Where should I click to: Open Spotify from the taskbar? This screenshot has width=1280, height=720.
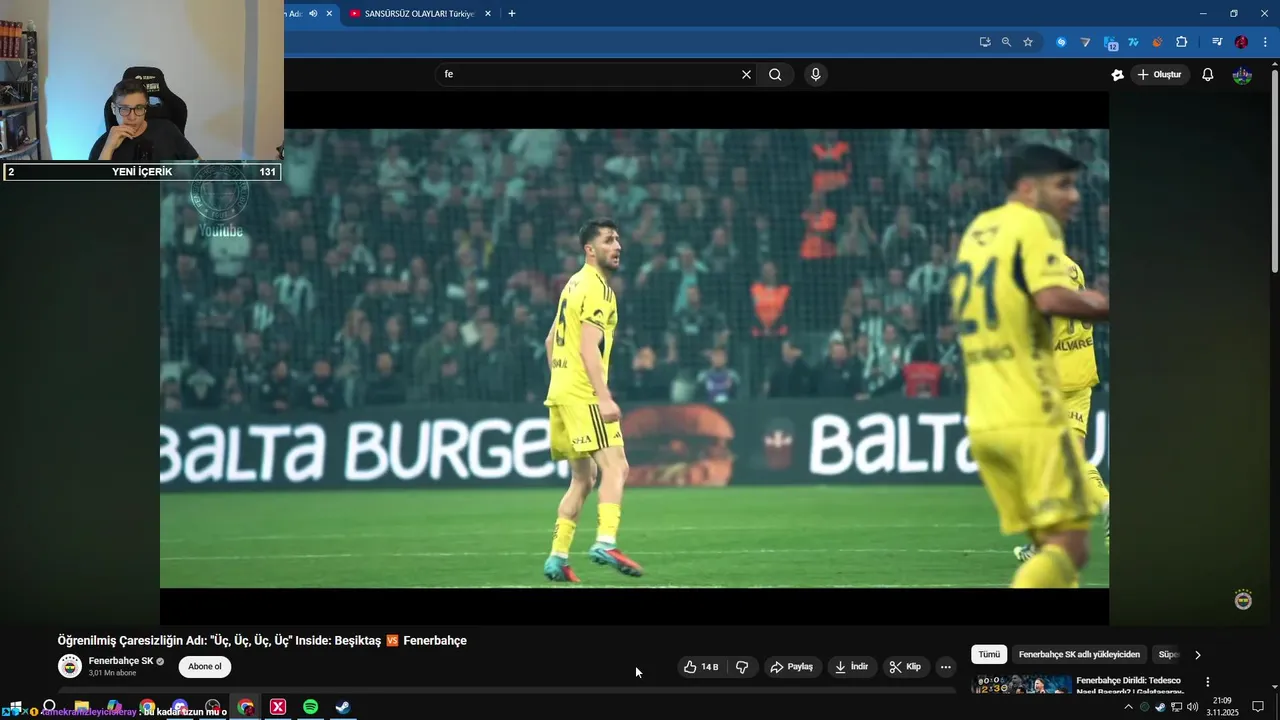310,707
